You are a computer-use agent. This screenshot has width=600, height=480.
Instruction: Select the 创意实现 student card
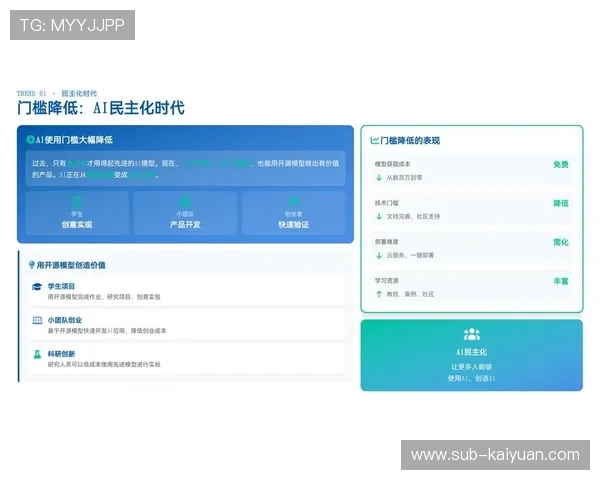(x=77, y=213)
